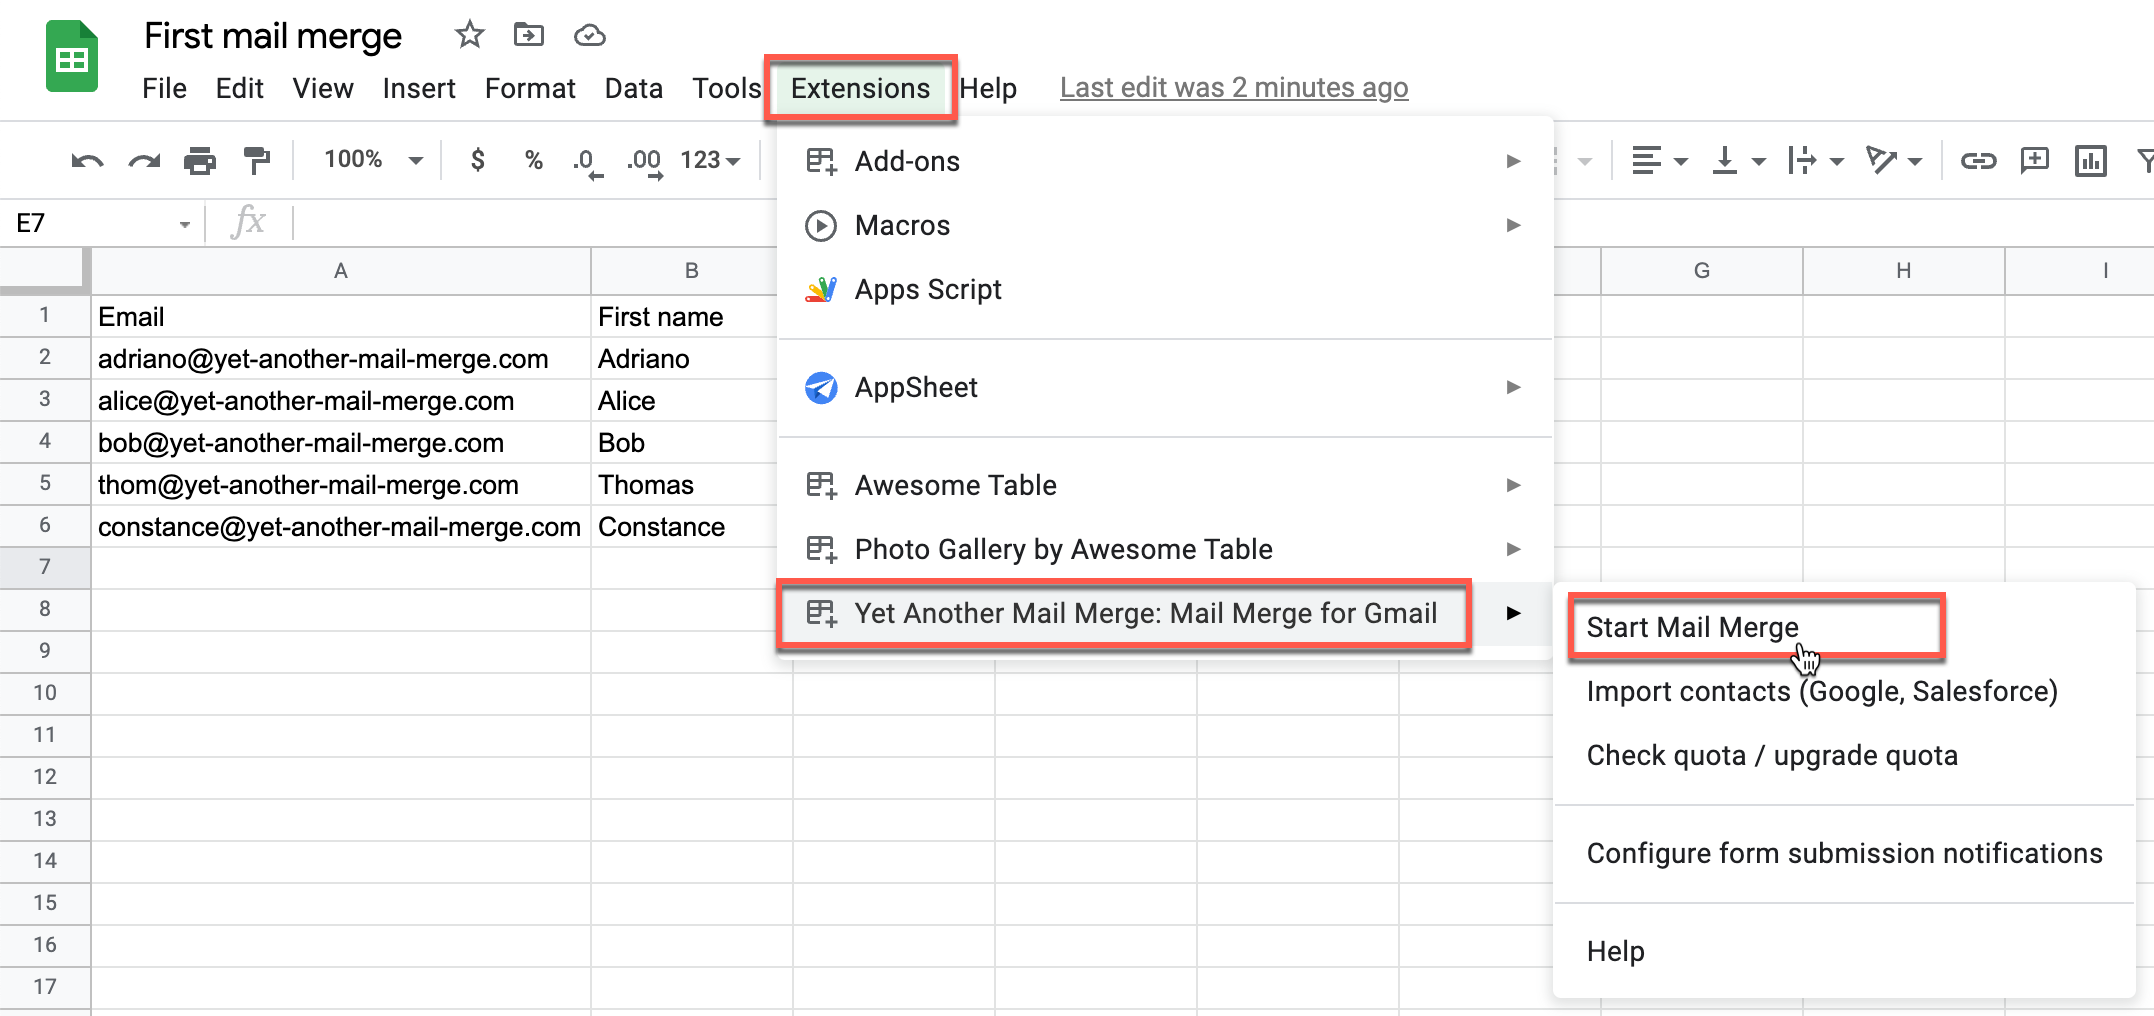The height and width of the screenshot is (1016, 2154).
Task: Open the Last edit was 2 minutes ago link
Action: point(1233,88)
